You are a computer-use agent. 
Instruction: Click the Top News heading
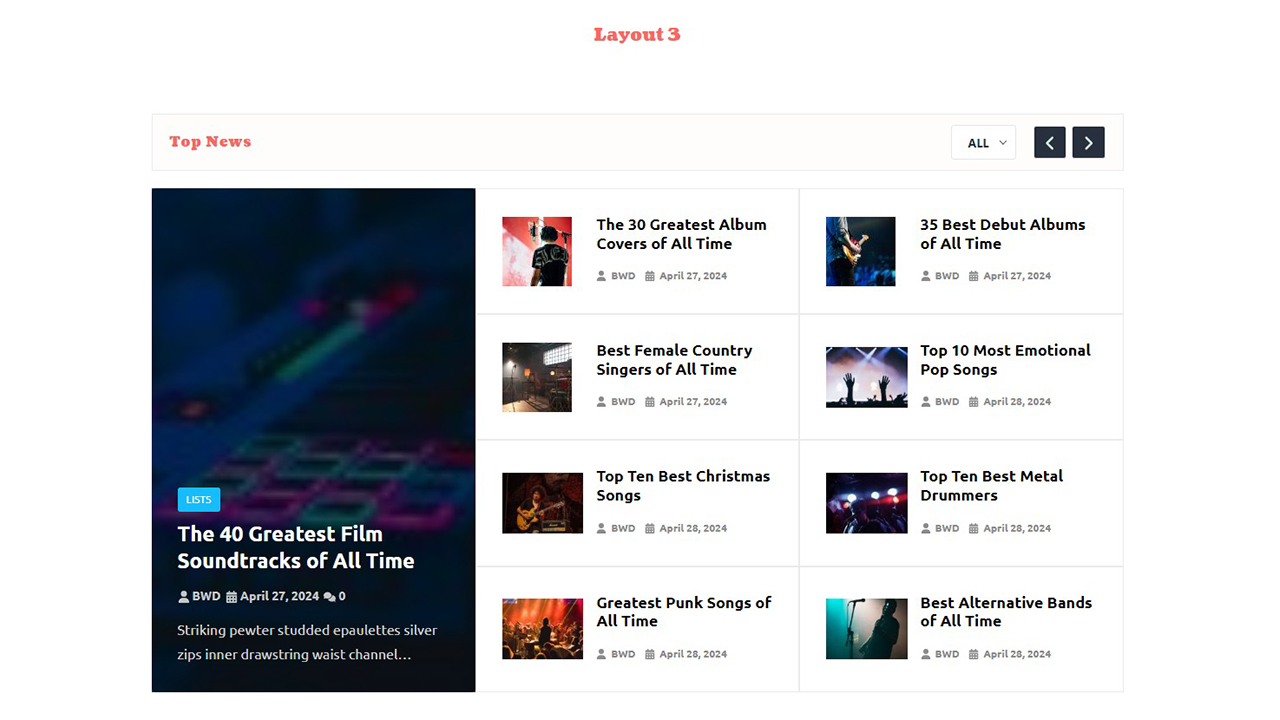[210, 142]
